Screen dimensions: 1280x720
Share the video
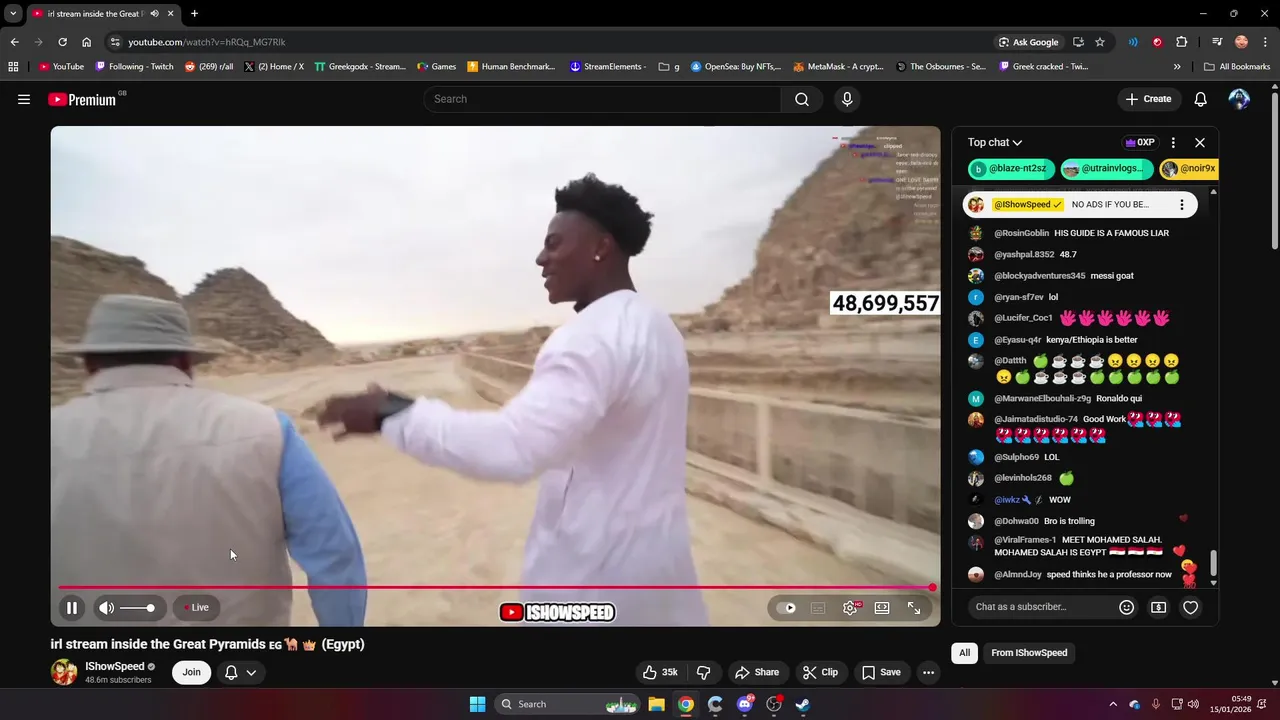coord(756,672)
